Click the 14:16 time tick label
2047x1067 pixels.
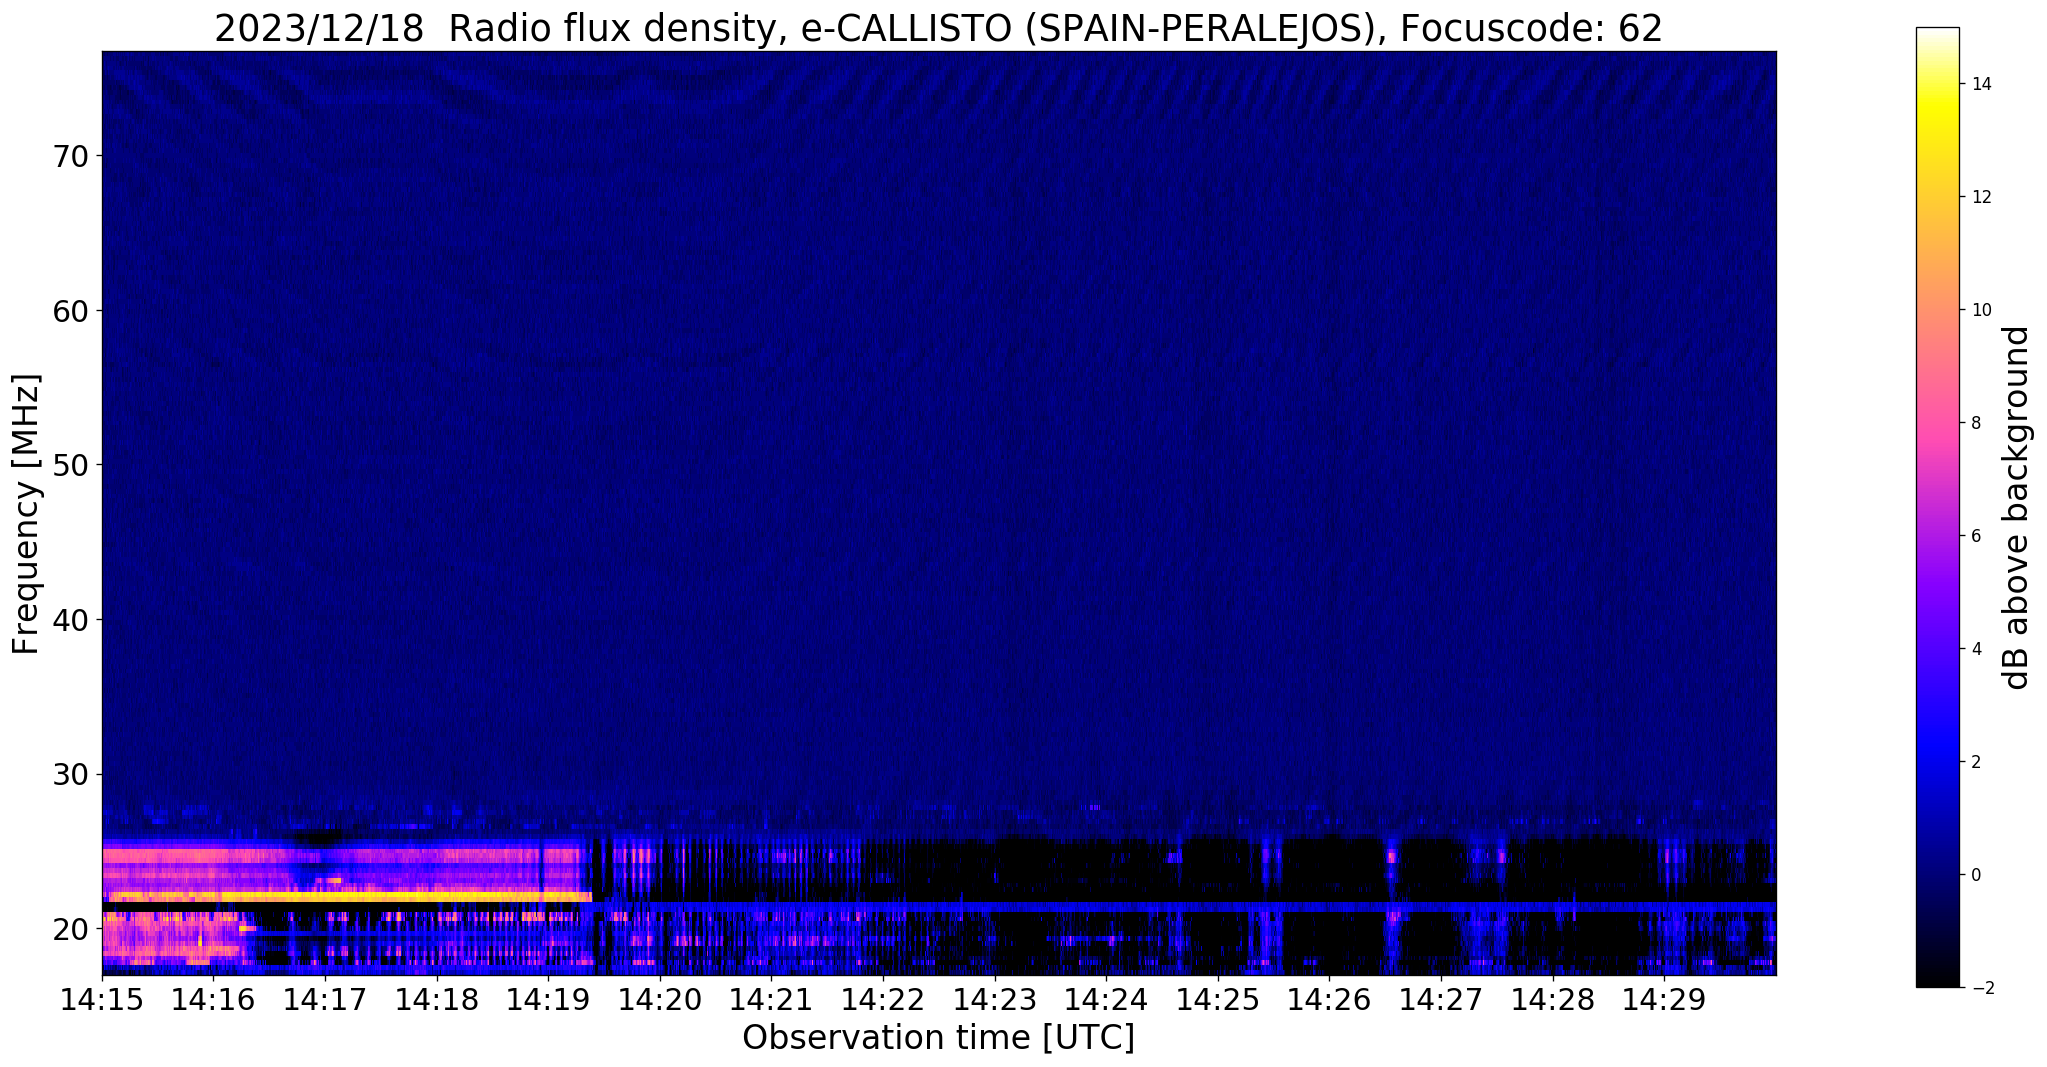(x=213, y=1000)
